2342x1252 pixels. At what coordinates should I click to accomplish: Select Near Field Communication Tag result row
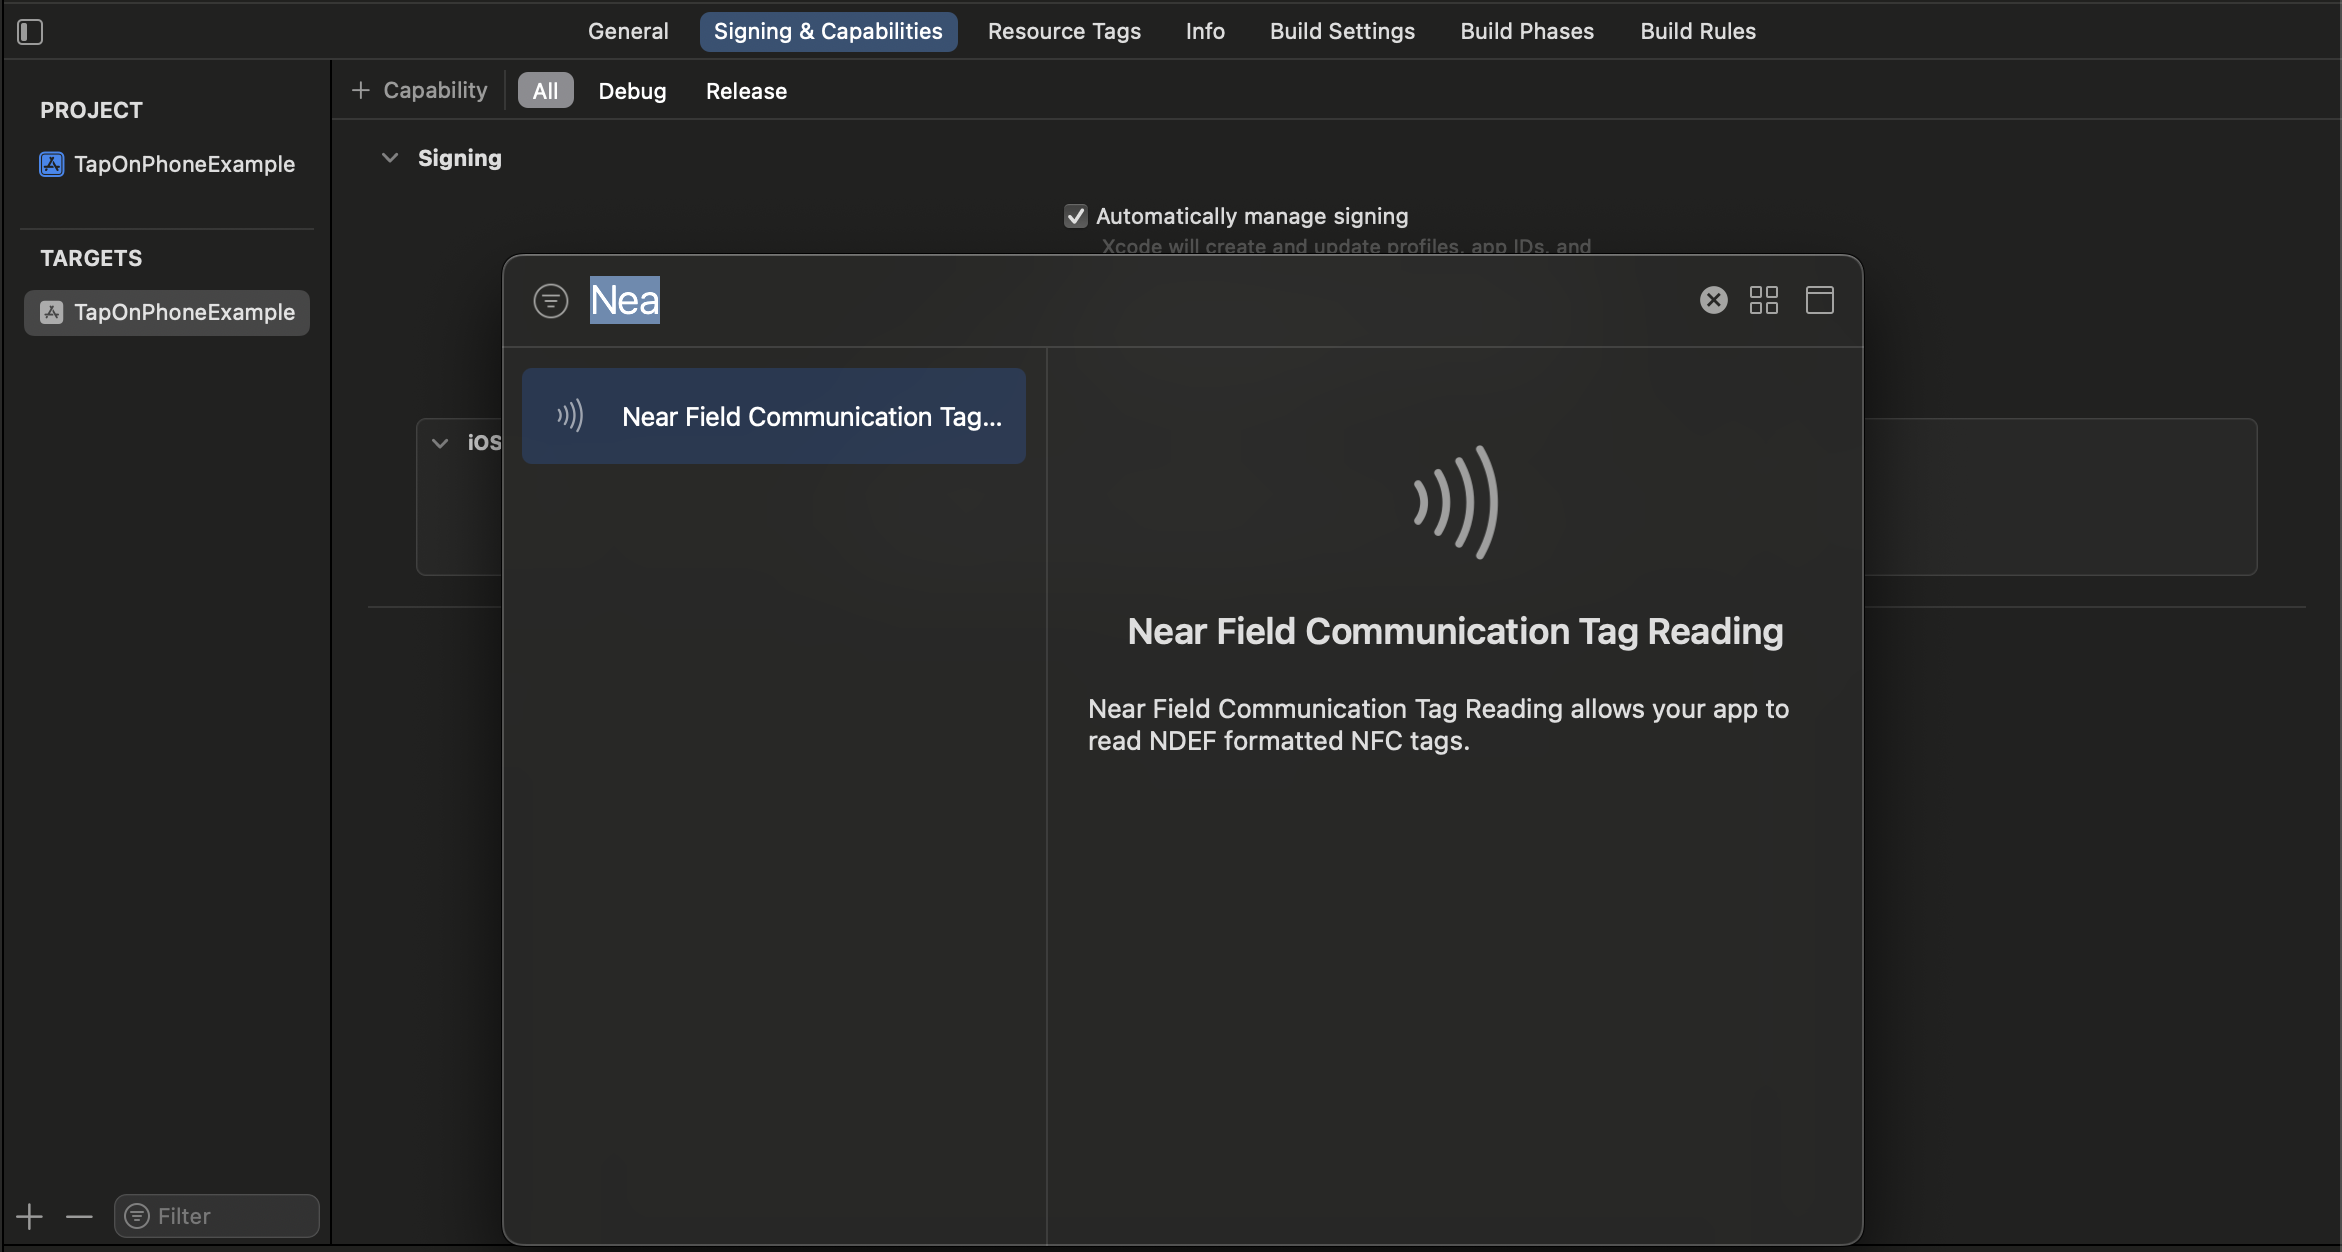click(x=774, y=416)
